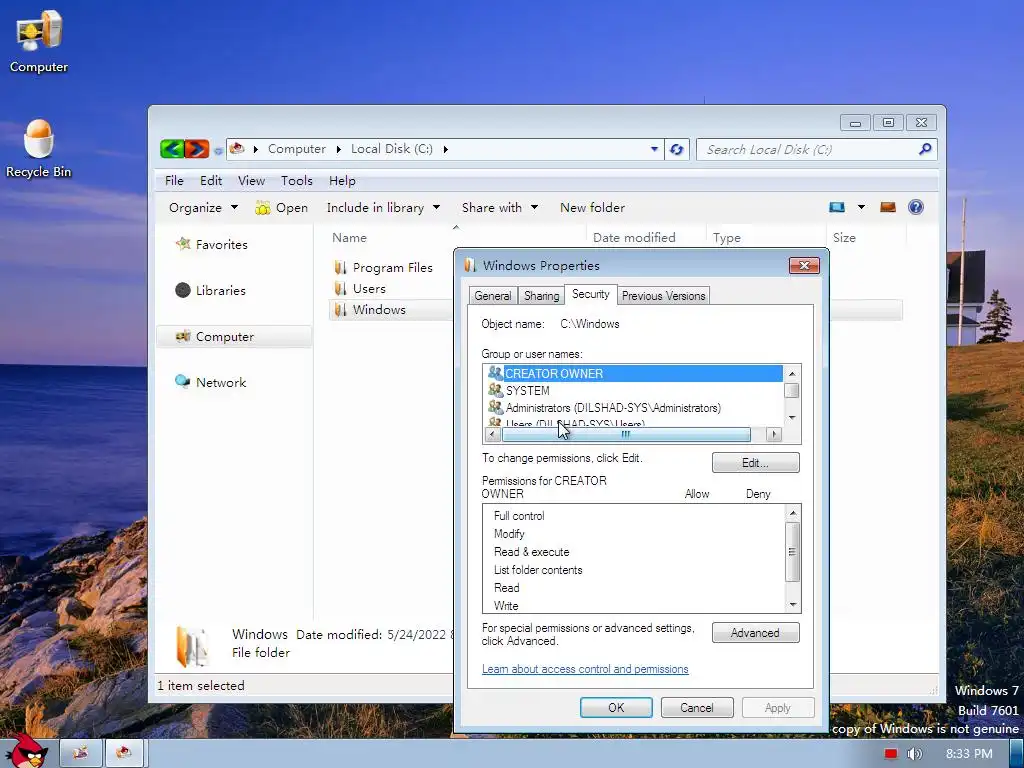Screen dimensions: 1024x768
Task: Open the View menu
Action: (x=251, y=180)
